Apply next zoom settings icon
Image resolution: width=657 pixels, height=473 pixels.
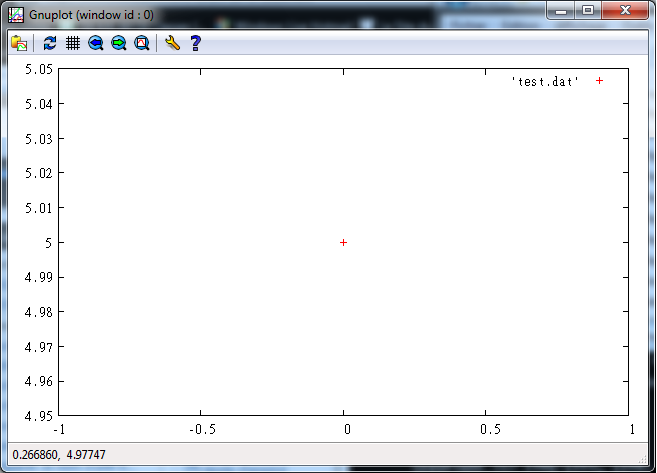(119, 43)
